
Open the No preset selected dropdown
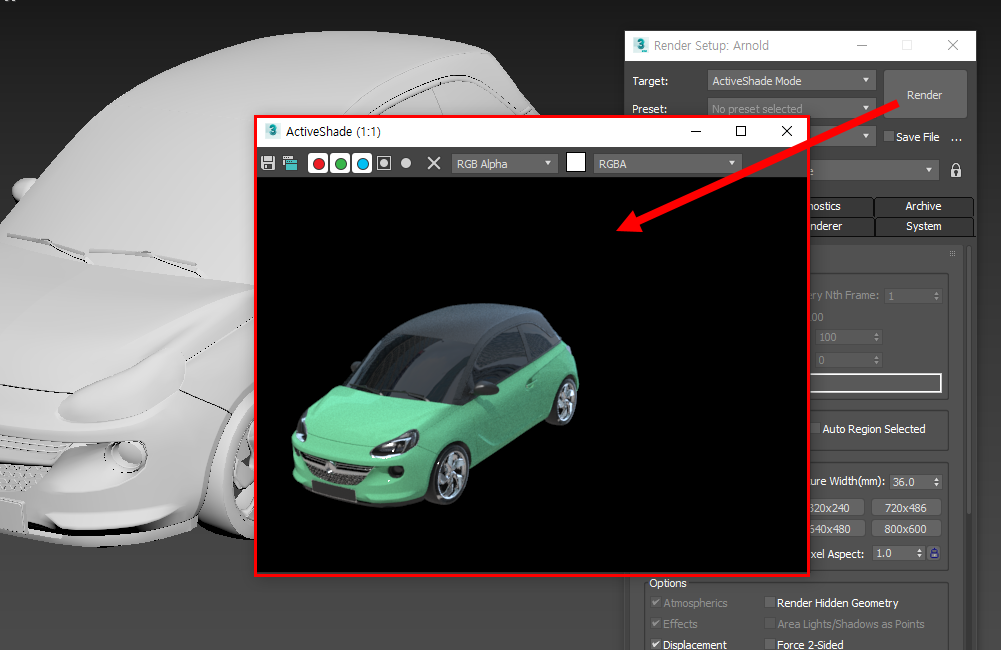pos(791,108)
